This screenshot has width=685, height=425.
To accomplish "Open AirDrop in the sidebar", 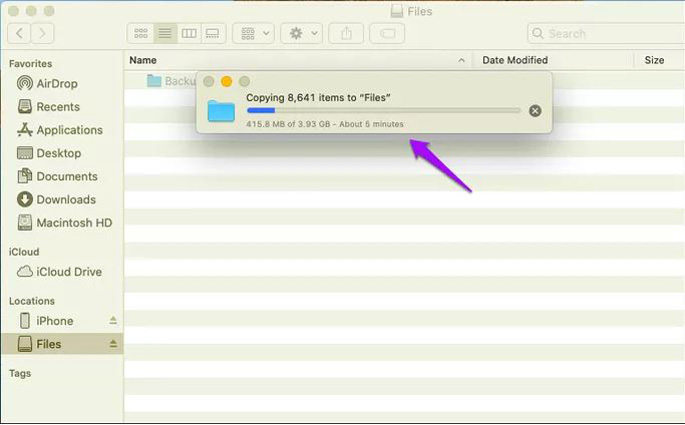I will tap(58, 84).
